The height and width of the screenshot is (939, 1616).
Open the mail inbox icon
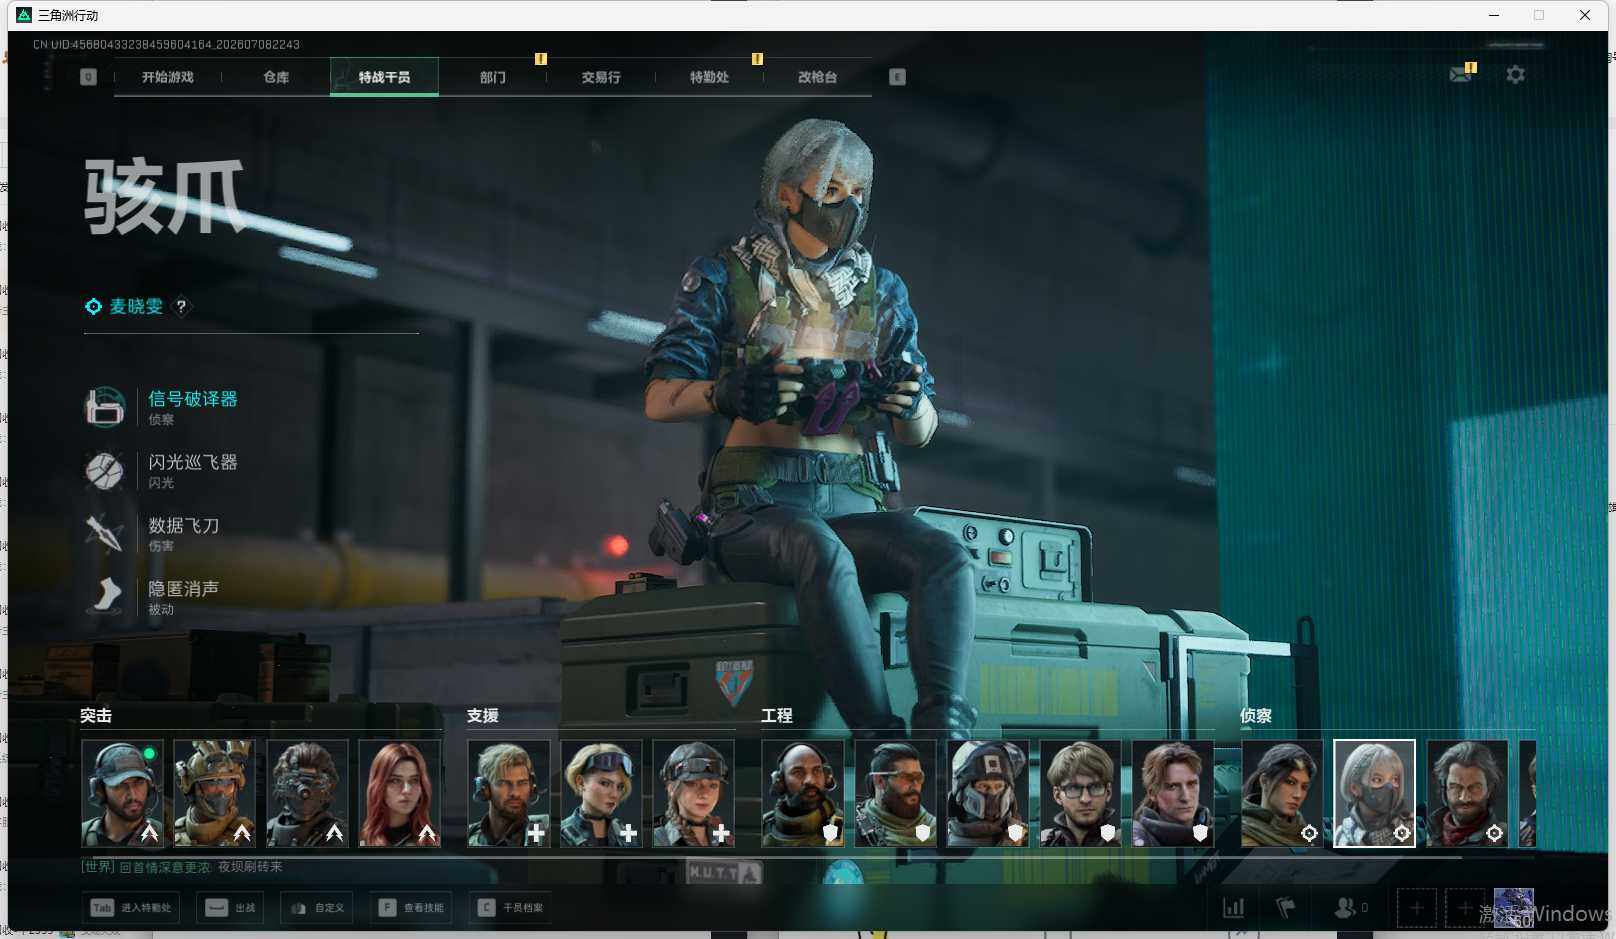[x=1461, y=74]
